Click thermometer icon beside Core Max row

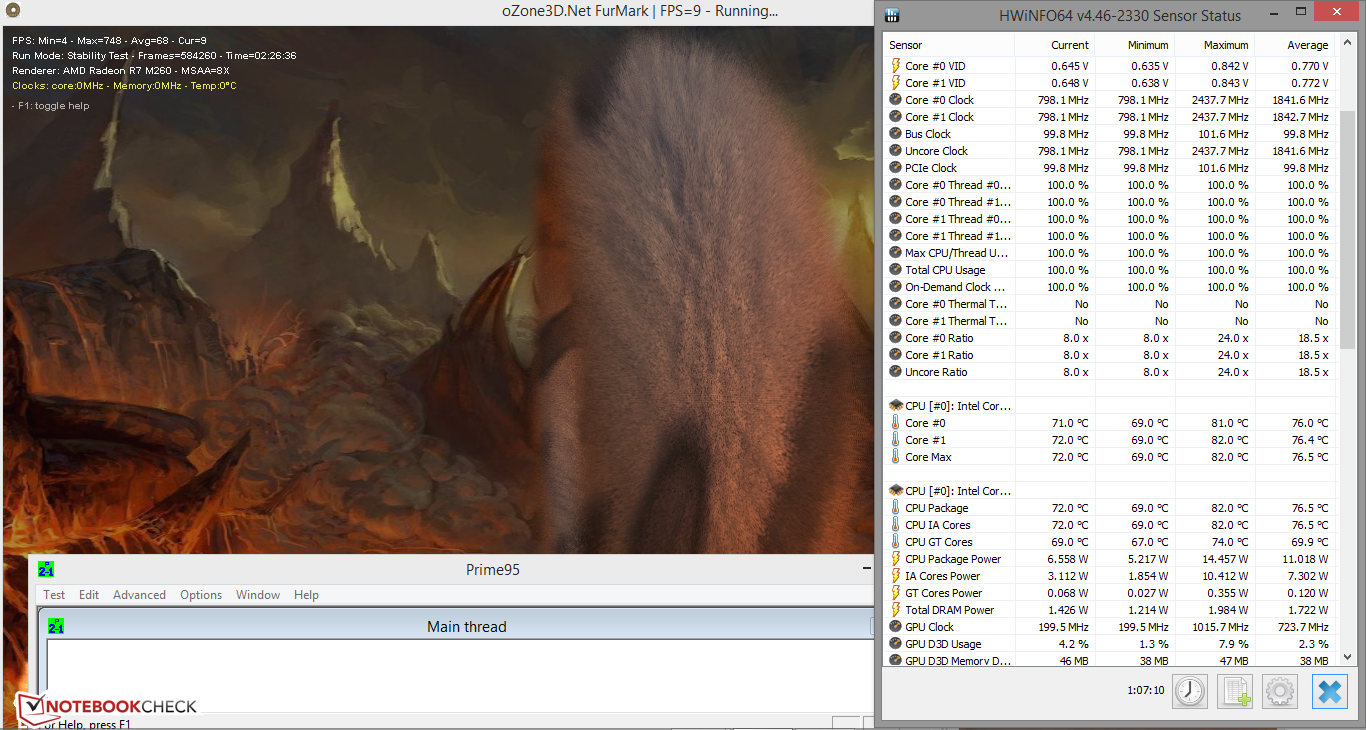click(896, 457)
